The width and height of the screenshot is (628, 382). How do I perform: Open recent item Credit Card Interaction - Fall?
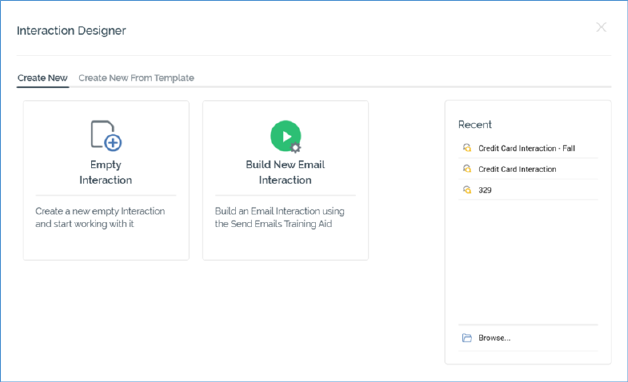pyautogui.click(x=528, y=148)
